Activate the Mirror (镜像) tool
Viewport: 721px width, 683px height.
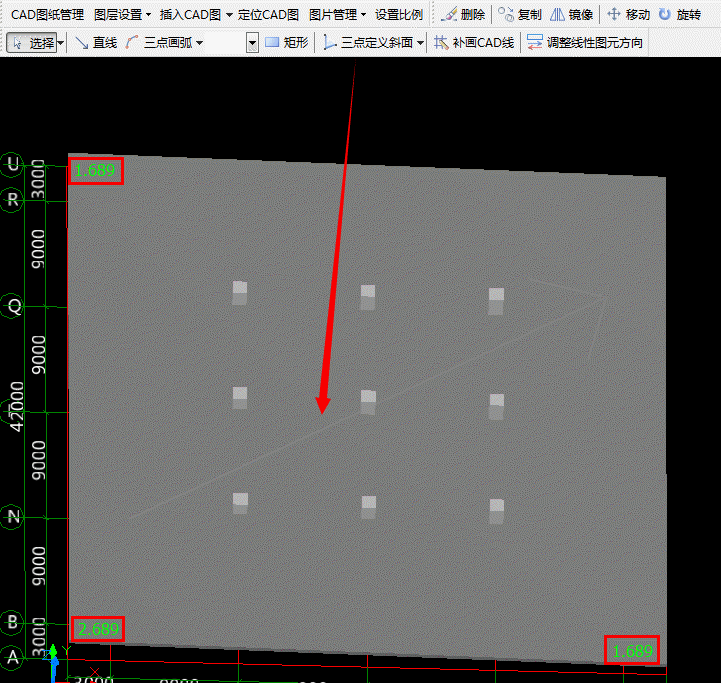point(573,15)
